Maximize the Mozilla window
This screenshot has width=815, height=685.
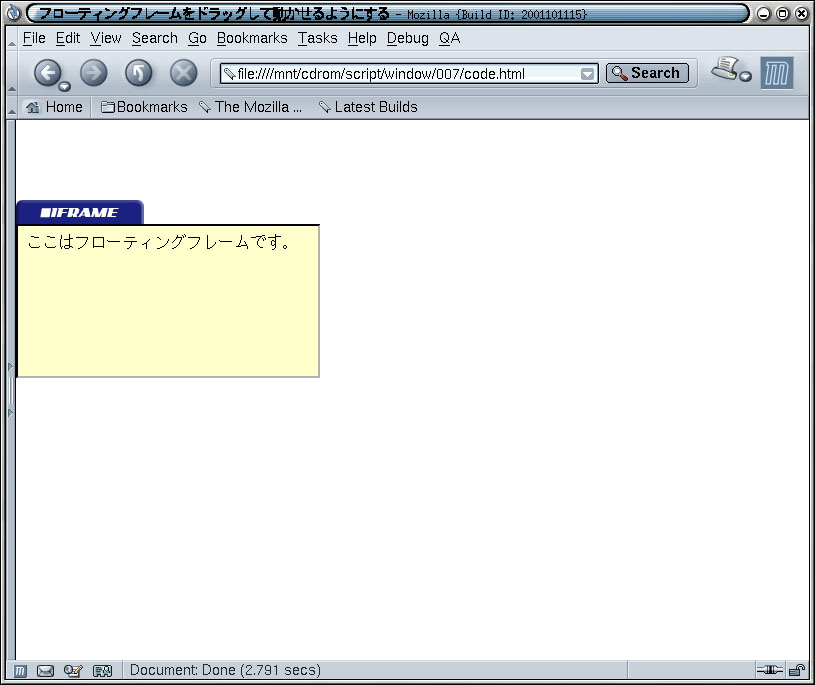coord(782,14)
